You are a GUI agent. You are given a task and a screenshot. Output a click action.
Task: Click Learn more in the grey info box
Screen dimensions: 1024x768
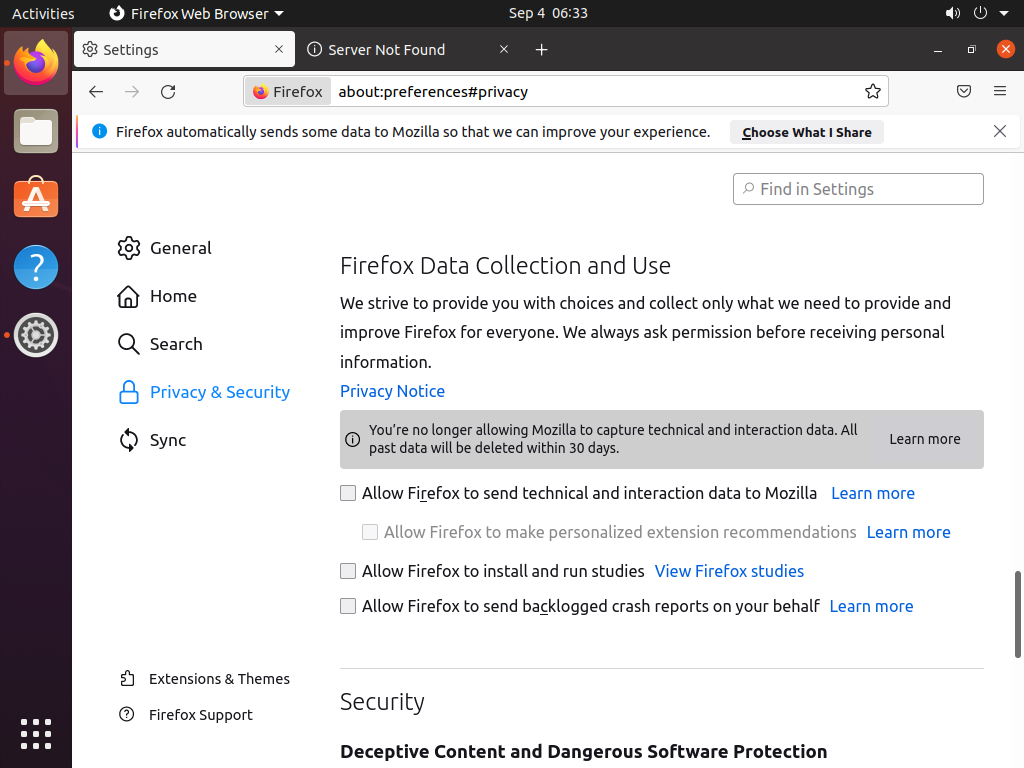(925, 439)
